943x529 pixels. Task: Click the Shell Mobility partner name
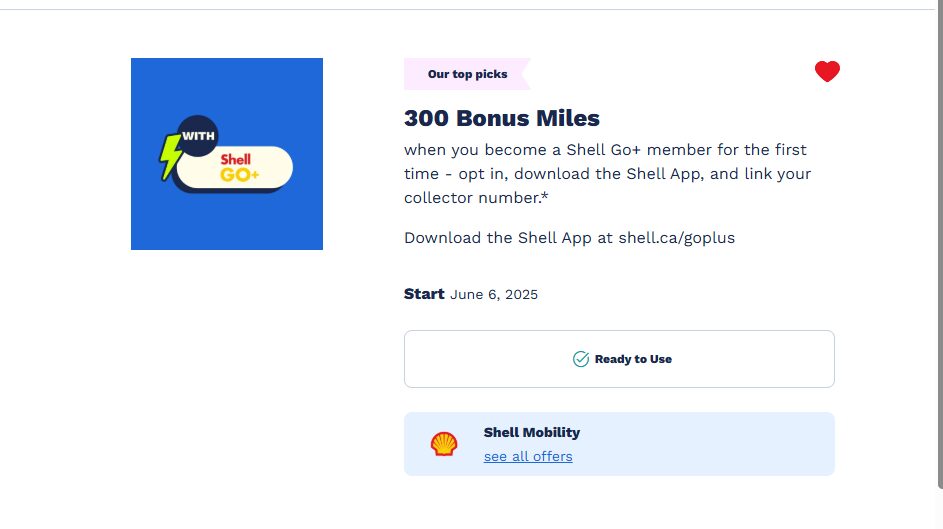[532, 432]
